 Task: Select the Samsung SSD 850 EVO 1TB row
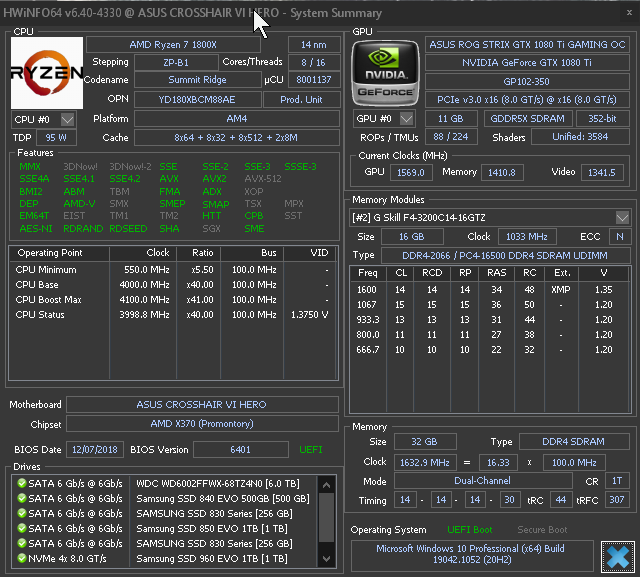(165, 528)
